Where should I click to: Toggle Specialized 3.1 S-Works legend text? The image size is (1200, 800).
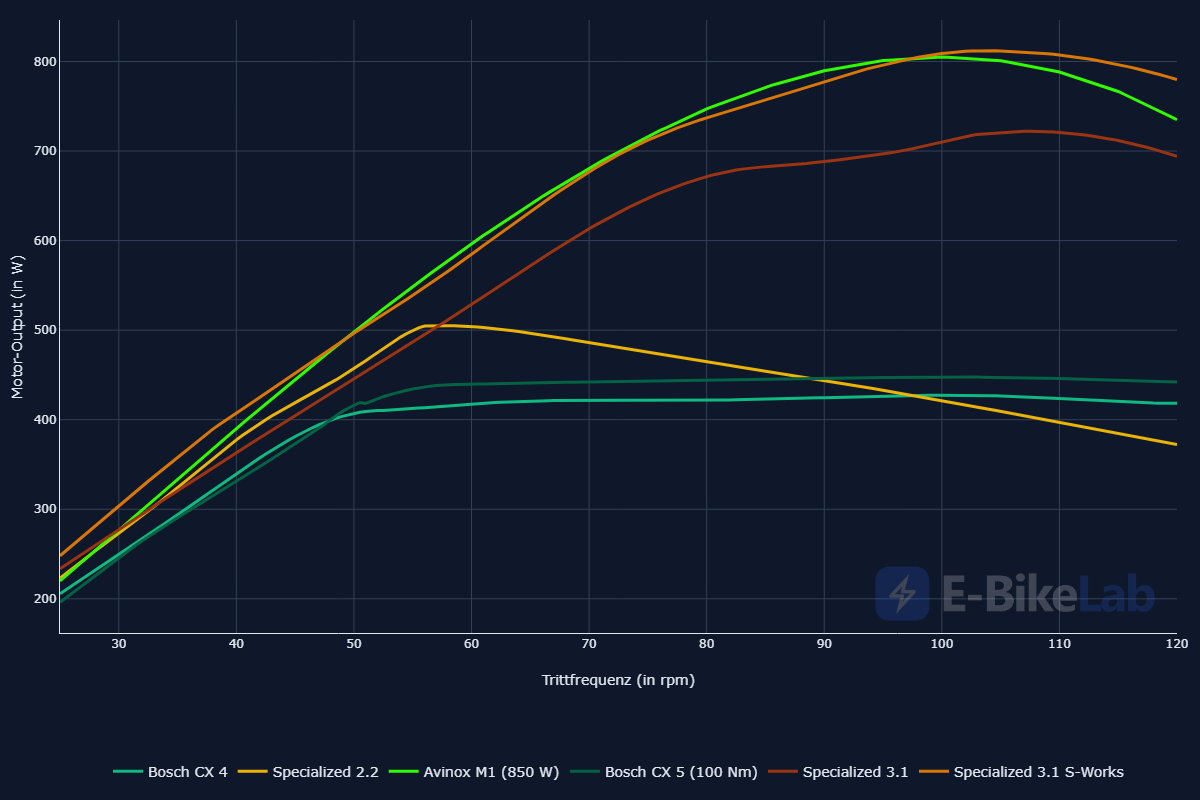[1038, 772]
